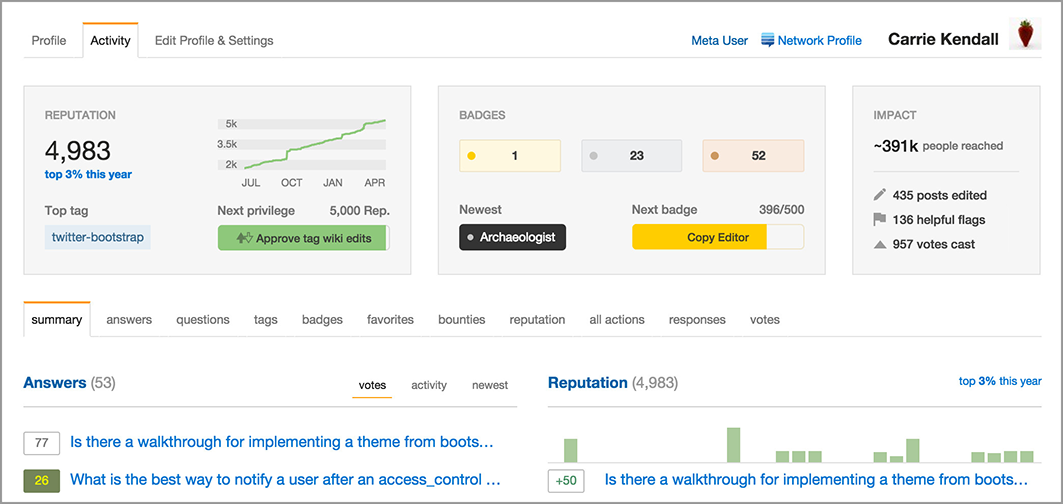Click the gold badge dot box
Screen dimensions: 1063x504
[510, 155]
